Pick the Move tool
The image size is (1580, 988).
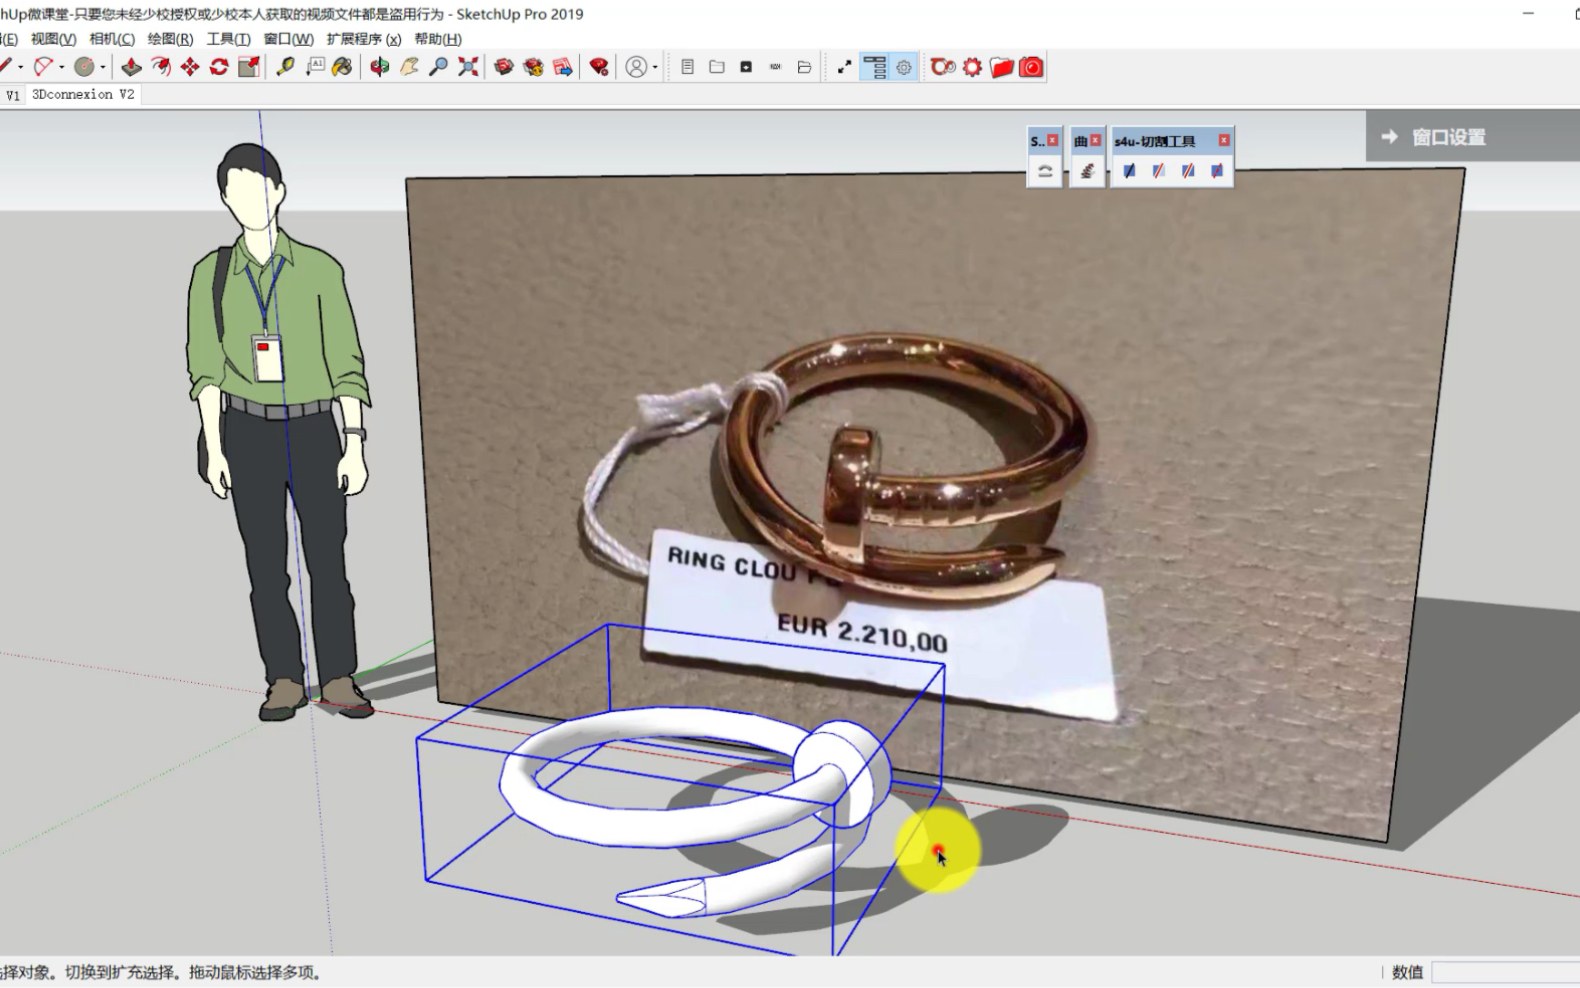pyautogui.click(x=190, y=67)
